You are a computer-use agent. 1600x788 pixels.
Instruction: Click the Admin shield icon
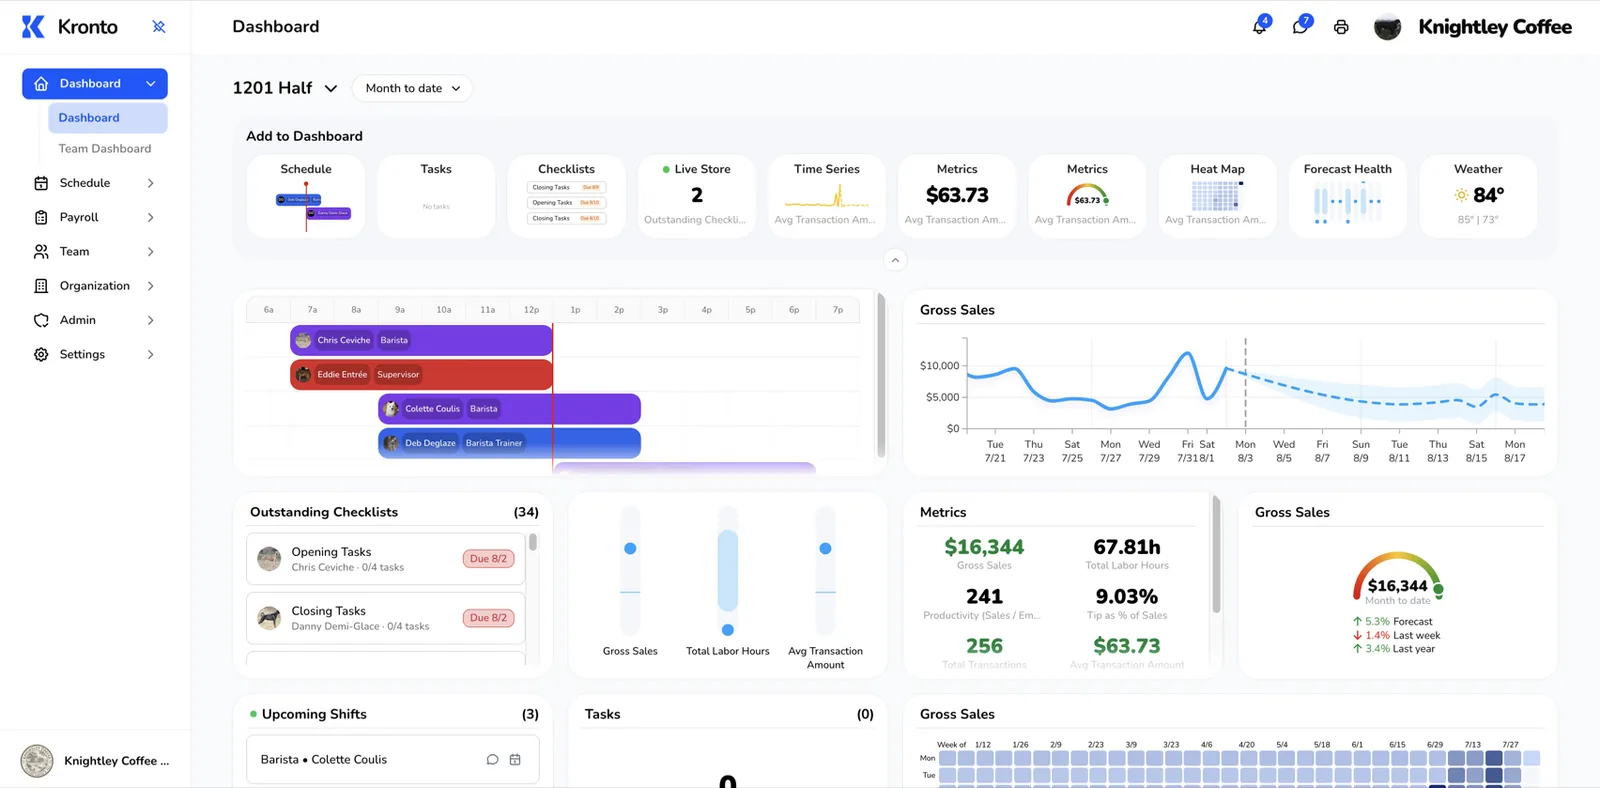[x=41, y=320]
